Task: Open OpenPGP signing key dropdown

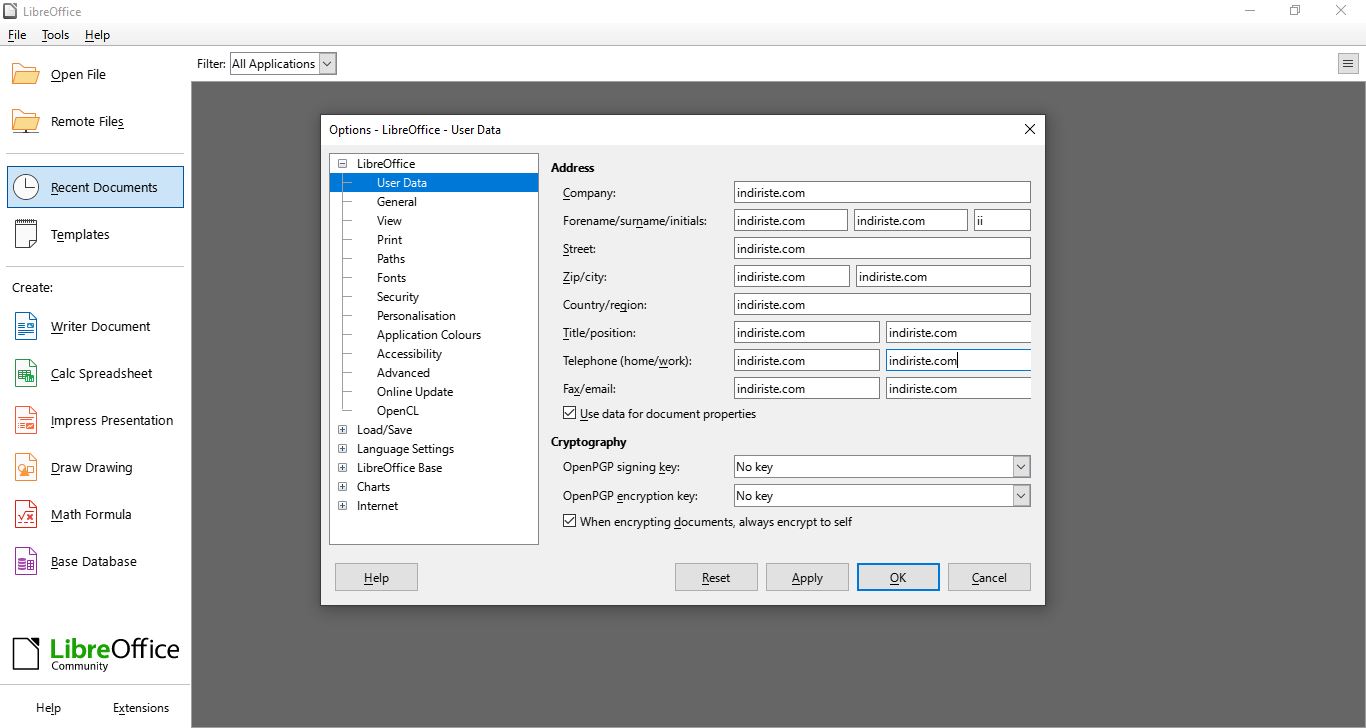Action: point(882,467)
